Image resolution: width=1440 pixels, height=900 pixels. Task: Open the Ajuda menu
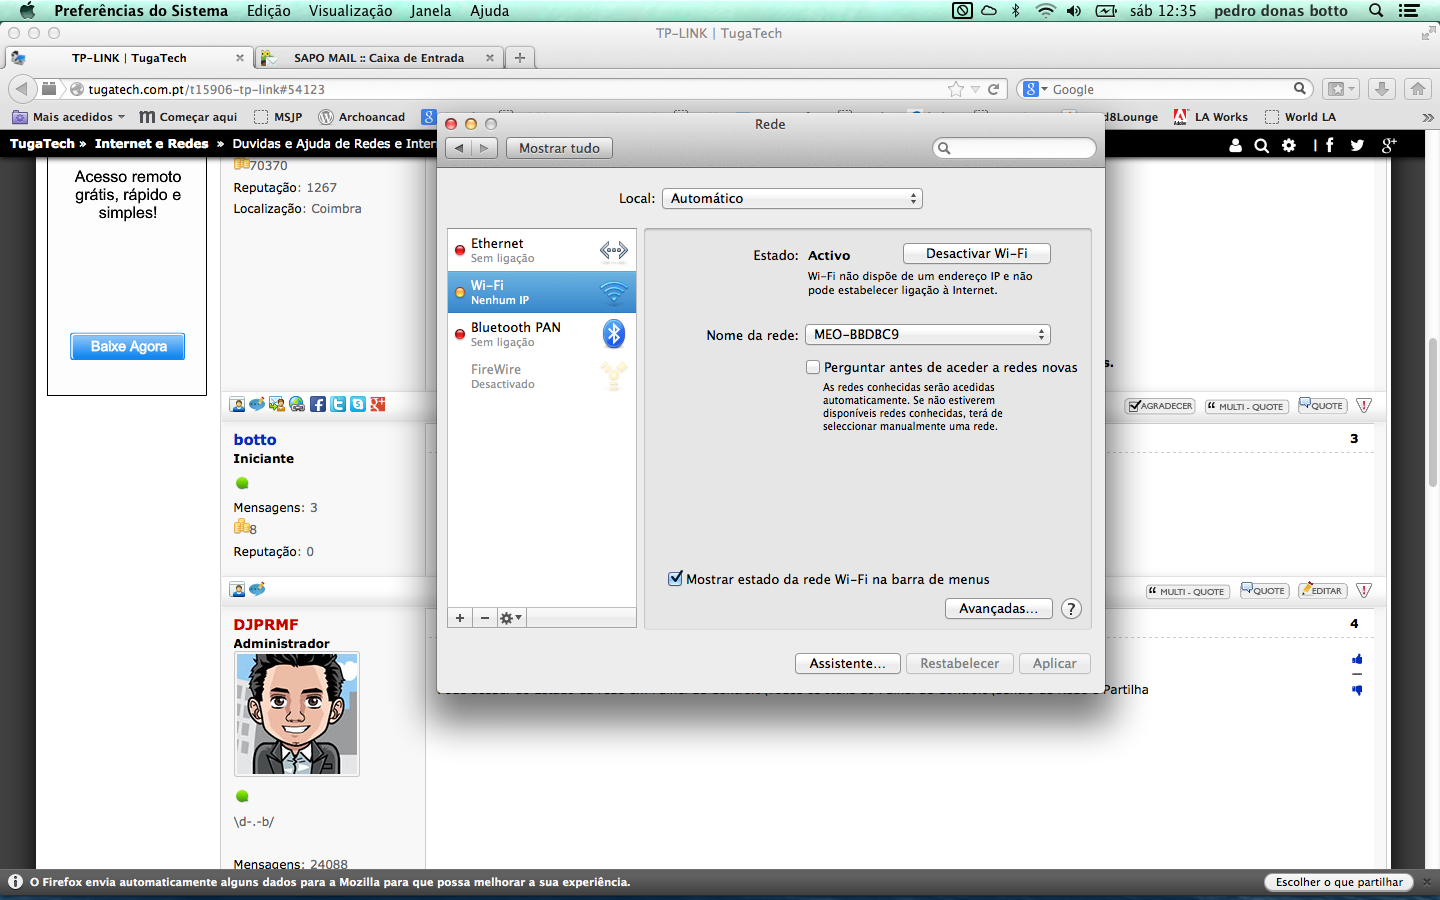(490, 11)
